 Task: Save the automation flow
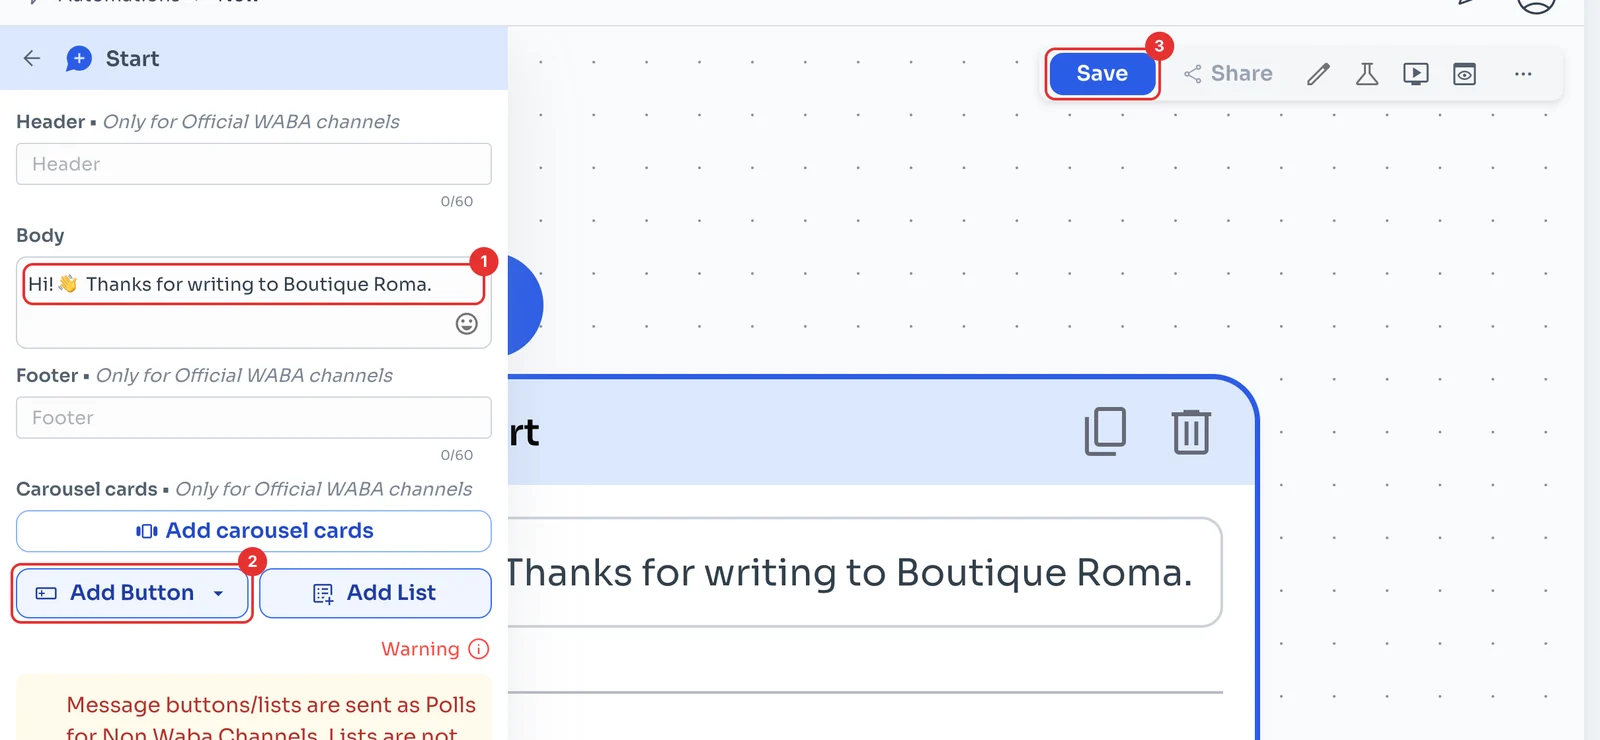tap(1102, 74)
